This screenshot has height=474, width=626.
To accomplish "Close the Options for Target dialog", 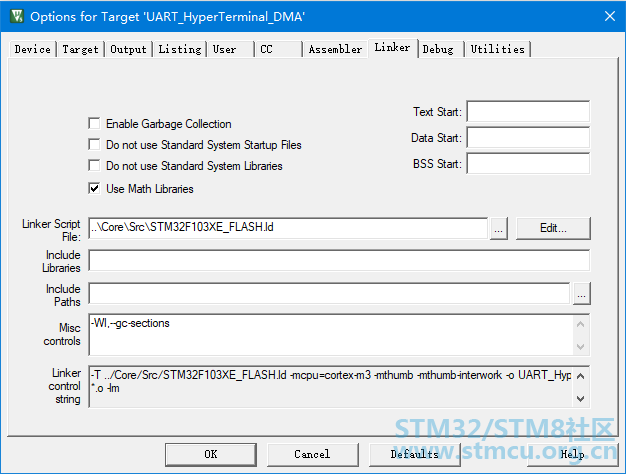I will 610,16.
